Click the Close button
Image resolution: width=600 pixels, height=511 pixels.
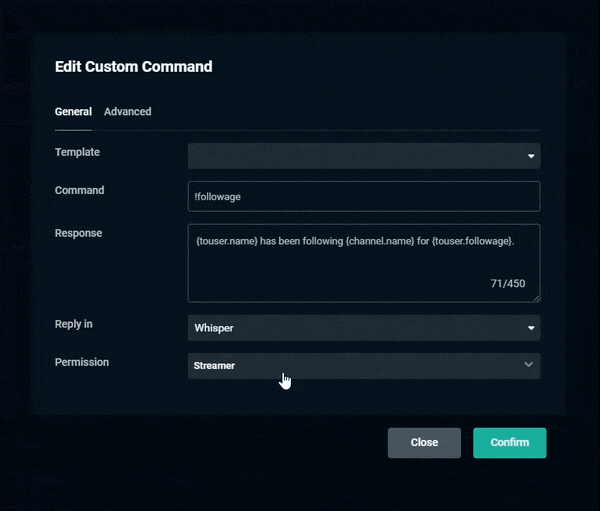tap(424, 442)
